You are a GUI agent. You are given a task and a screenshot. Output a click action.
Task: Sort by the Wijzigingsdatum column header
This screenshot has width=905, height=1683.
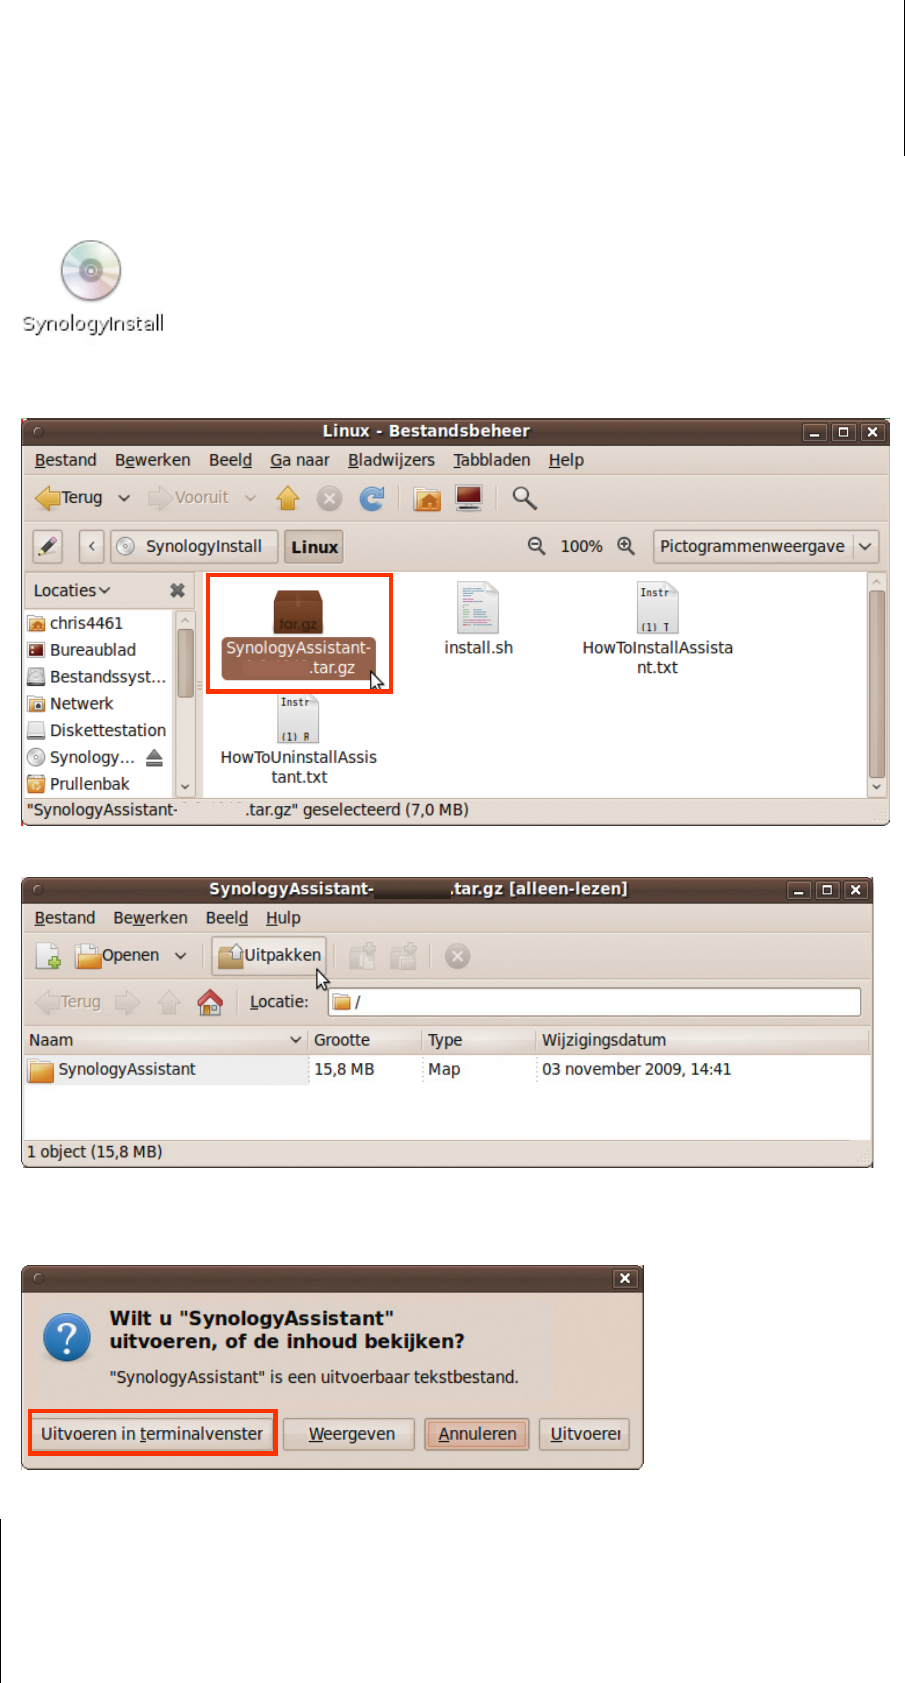[x=702, y=1040]
